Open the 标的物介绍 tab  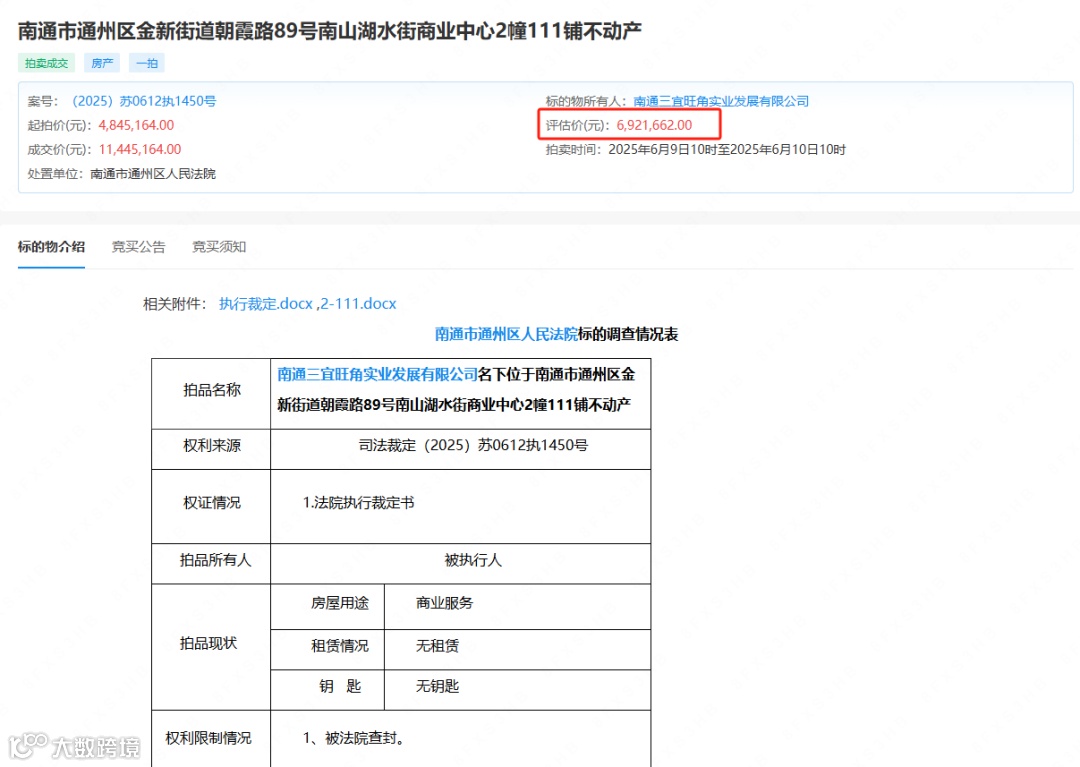(51, 246)
